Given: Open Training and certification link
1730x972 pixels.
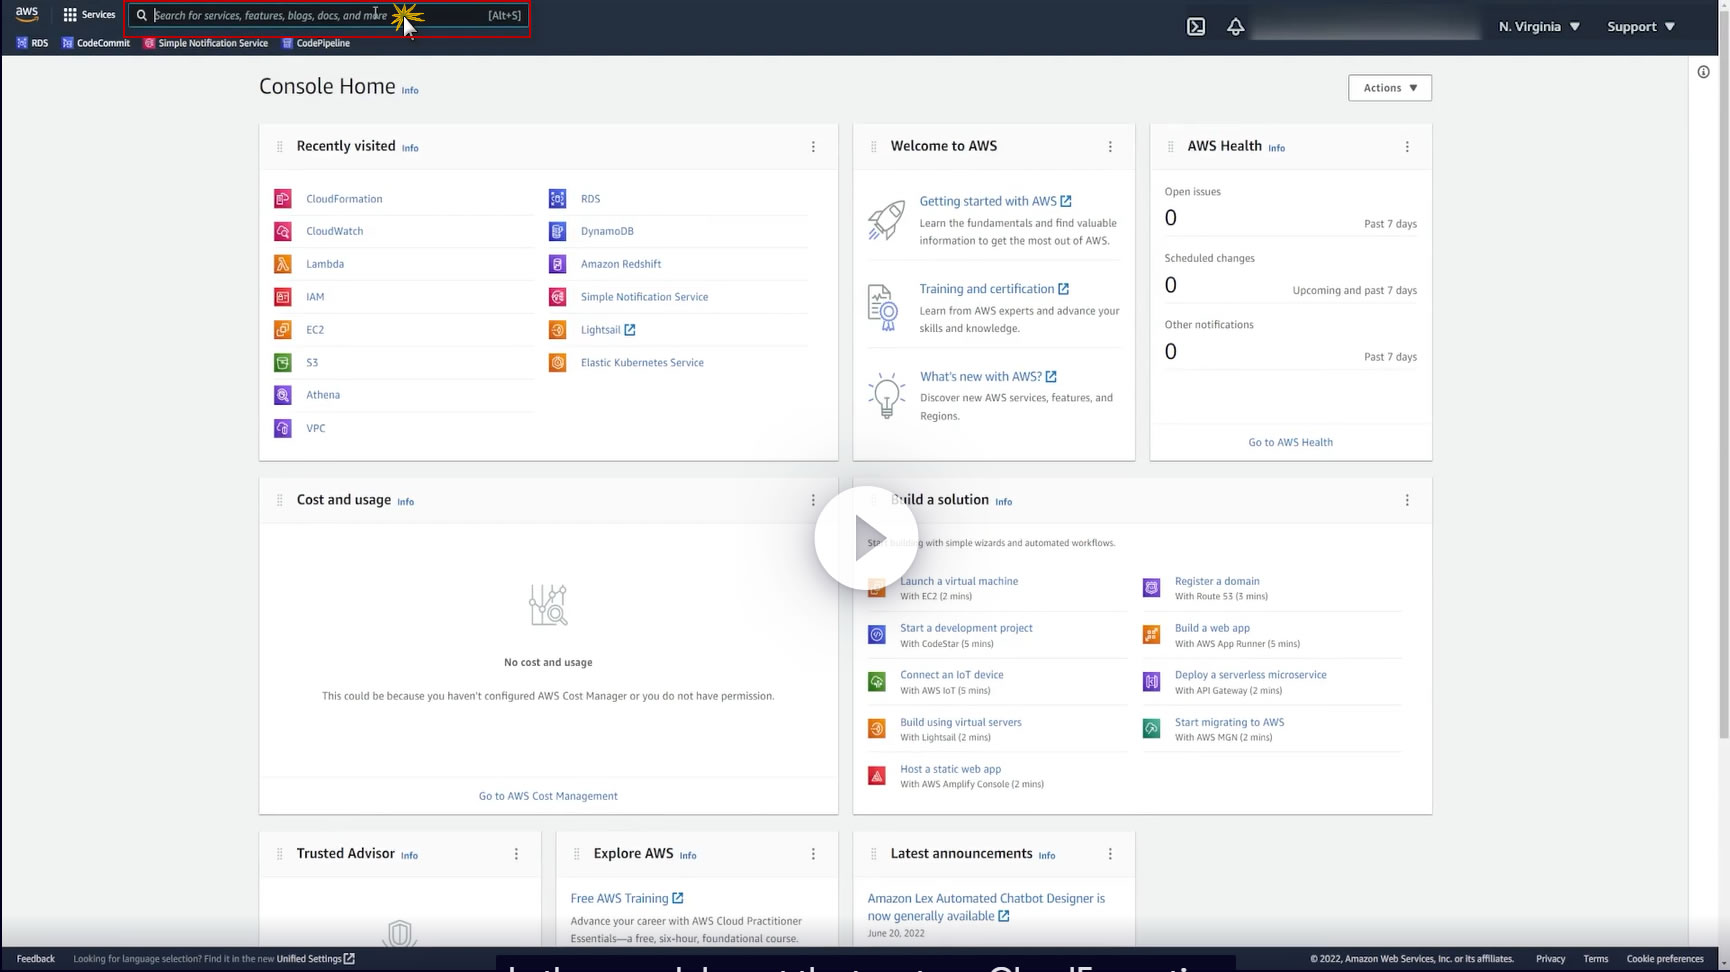Looking at the screenshot, I should click(x=994, y=289).
